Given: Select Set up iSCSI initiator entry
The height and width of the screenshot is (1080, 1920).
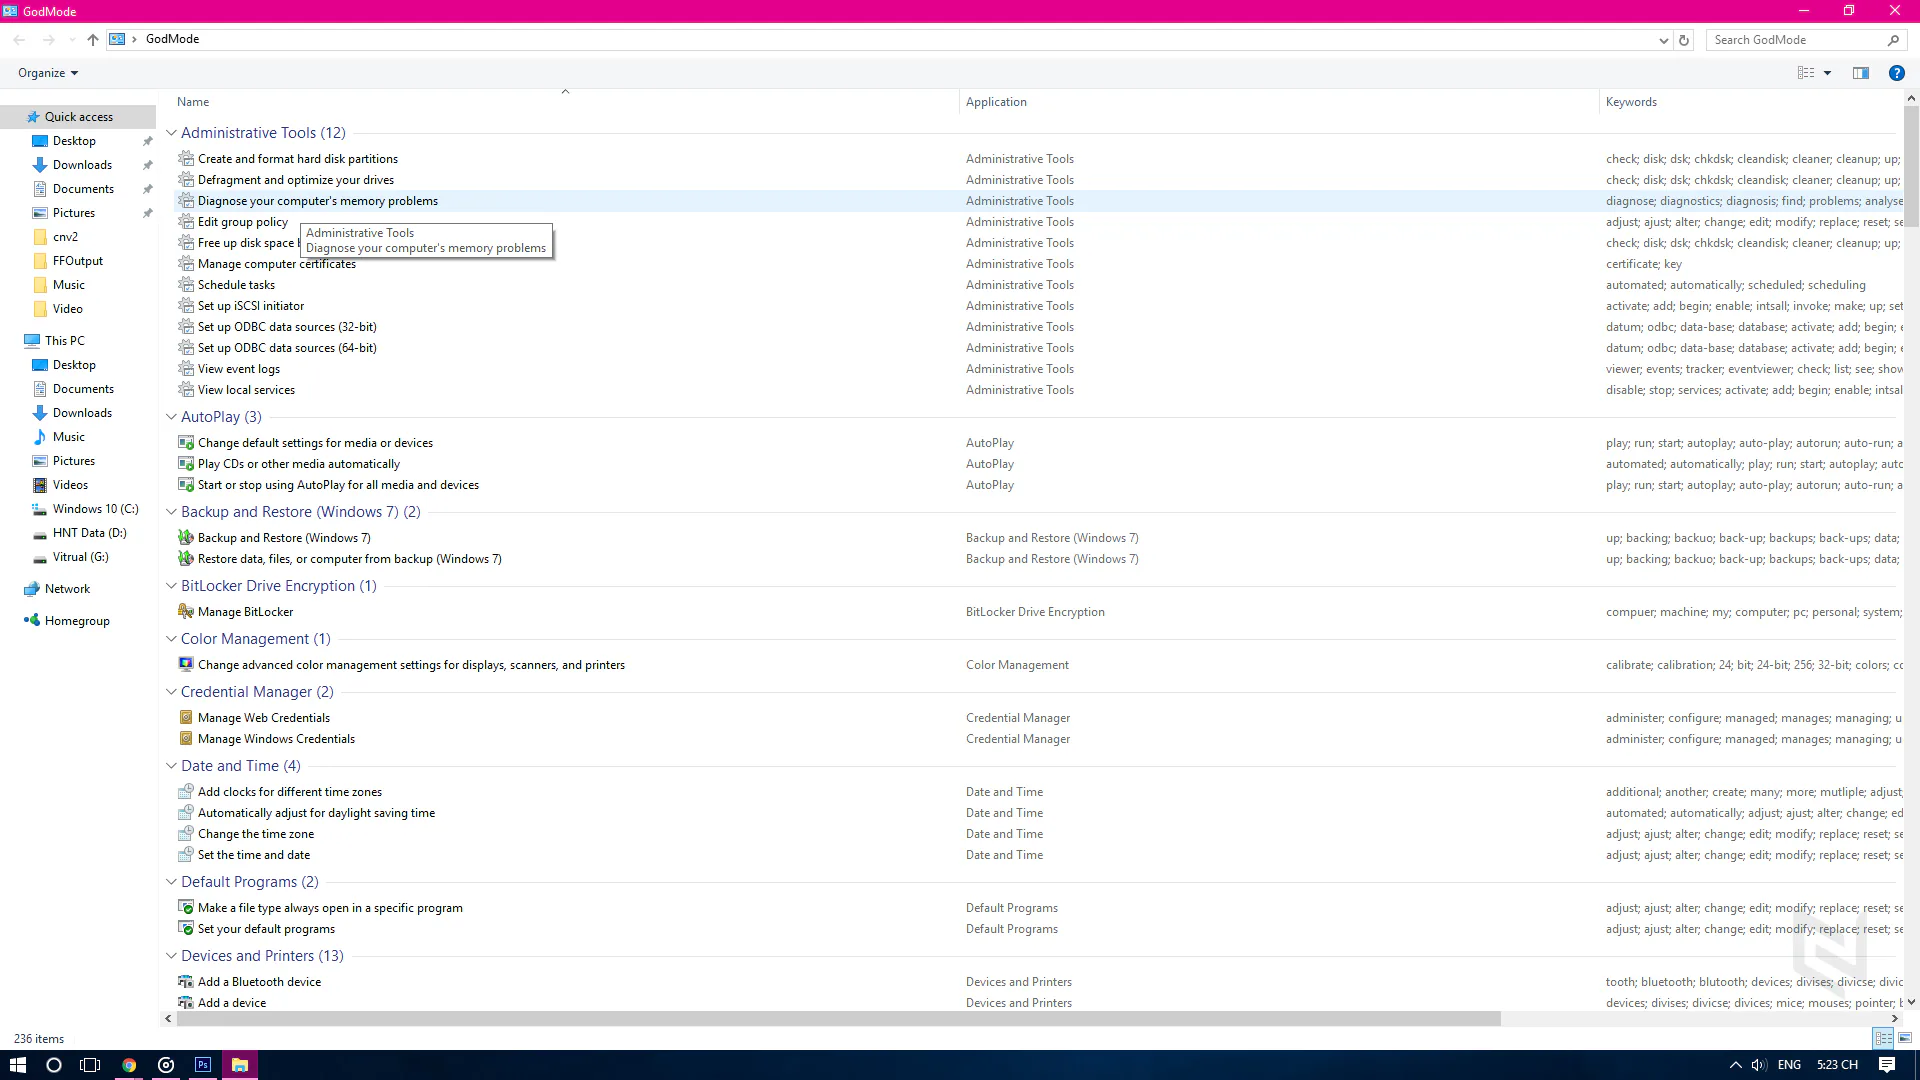Looking at the screenshot, I should coord(251,306).
